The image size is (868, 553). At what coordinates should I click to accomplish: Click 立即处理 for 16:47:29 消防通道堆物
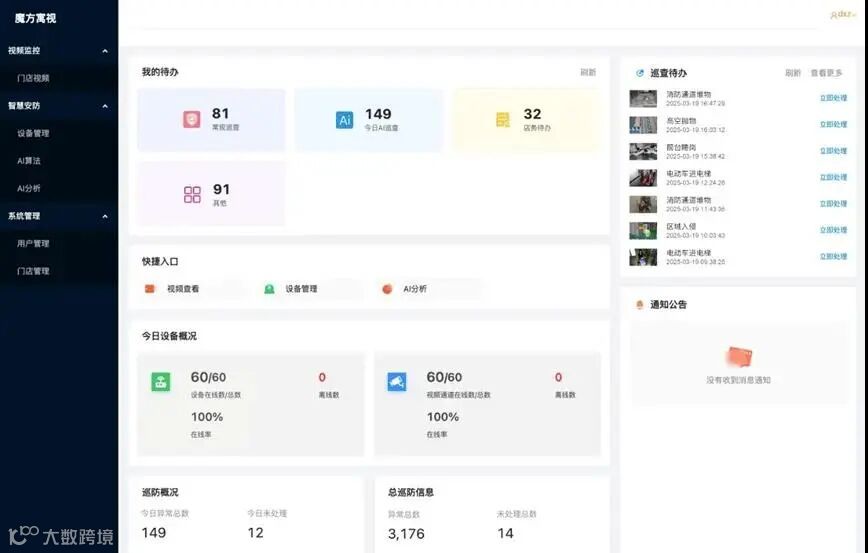tap(833, 98)
